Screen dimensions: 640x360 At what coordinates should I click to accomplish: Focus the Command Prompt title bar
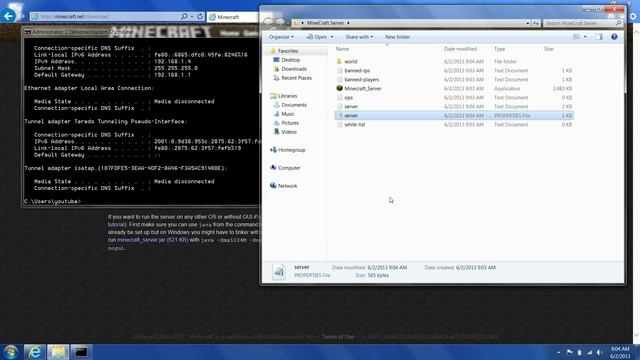click(x=141, y=32)
